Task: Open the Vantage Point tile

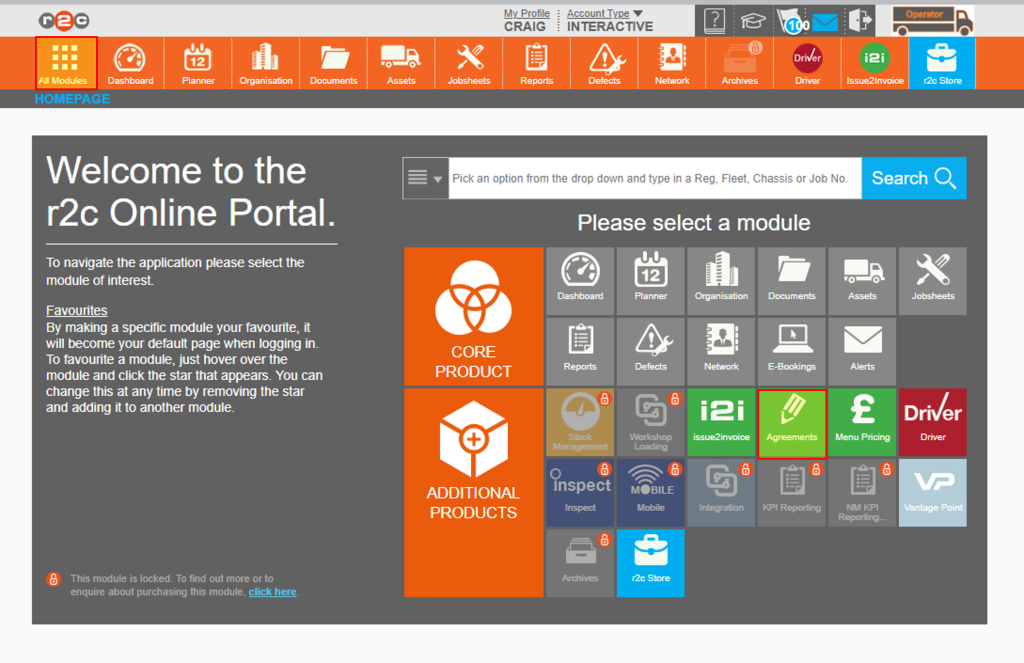Action: coord(933,493)
